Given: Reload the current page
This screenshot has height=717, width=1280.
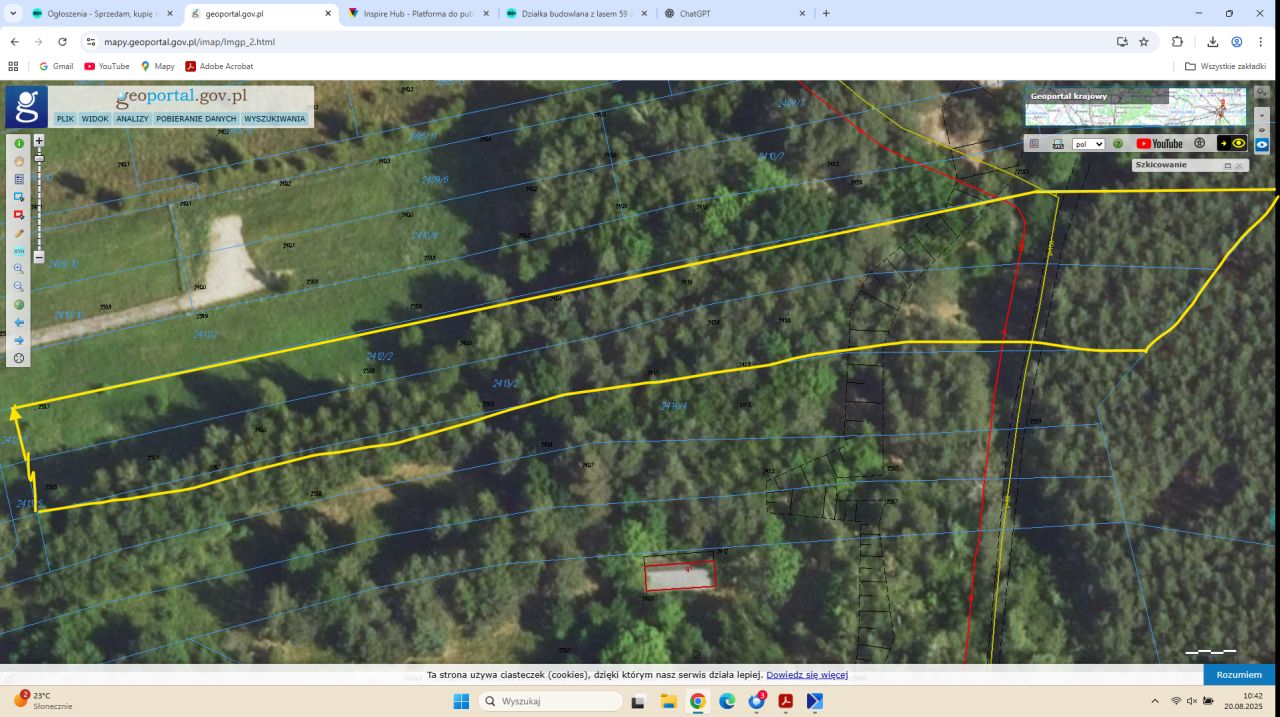Looking at the screenshot, I should (62, 42).
